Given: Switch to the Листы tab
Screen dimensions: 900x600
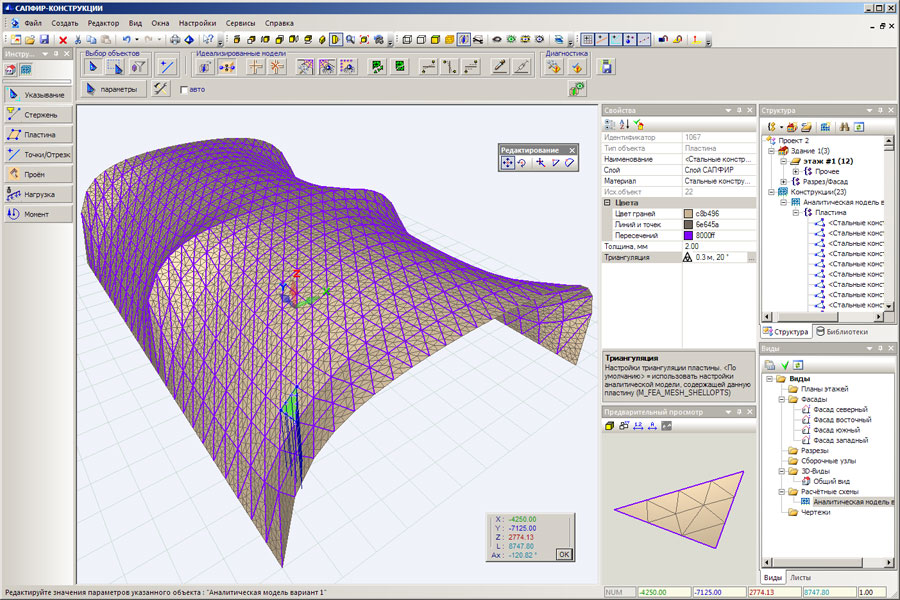Looking at the screenshot, I should [801, 577].
